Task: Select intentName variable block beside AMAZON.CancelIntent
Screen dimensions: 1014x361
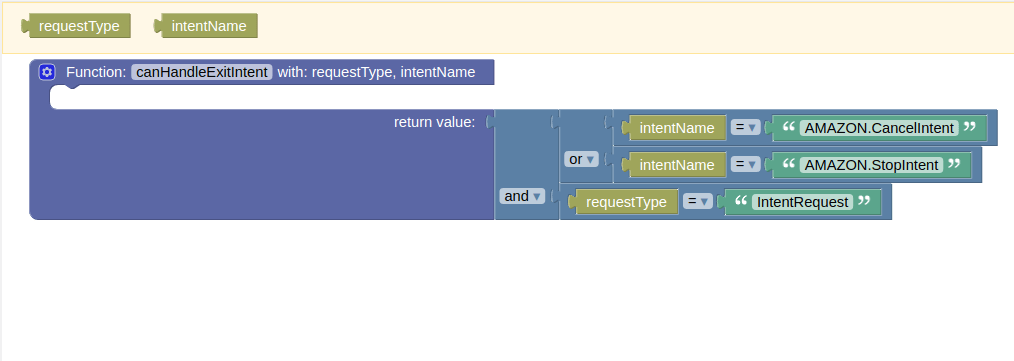Action: coord(674,128)
